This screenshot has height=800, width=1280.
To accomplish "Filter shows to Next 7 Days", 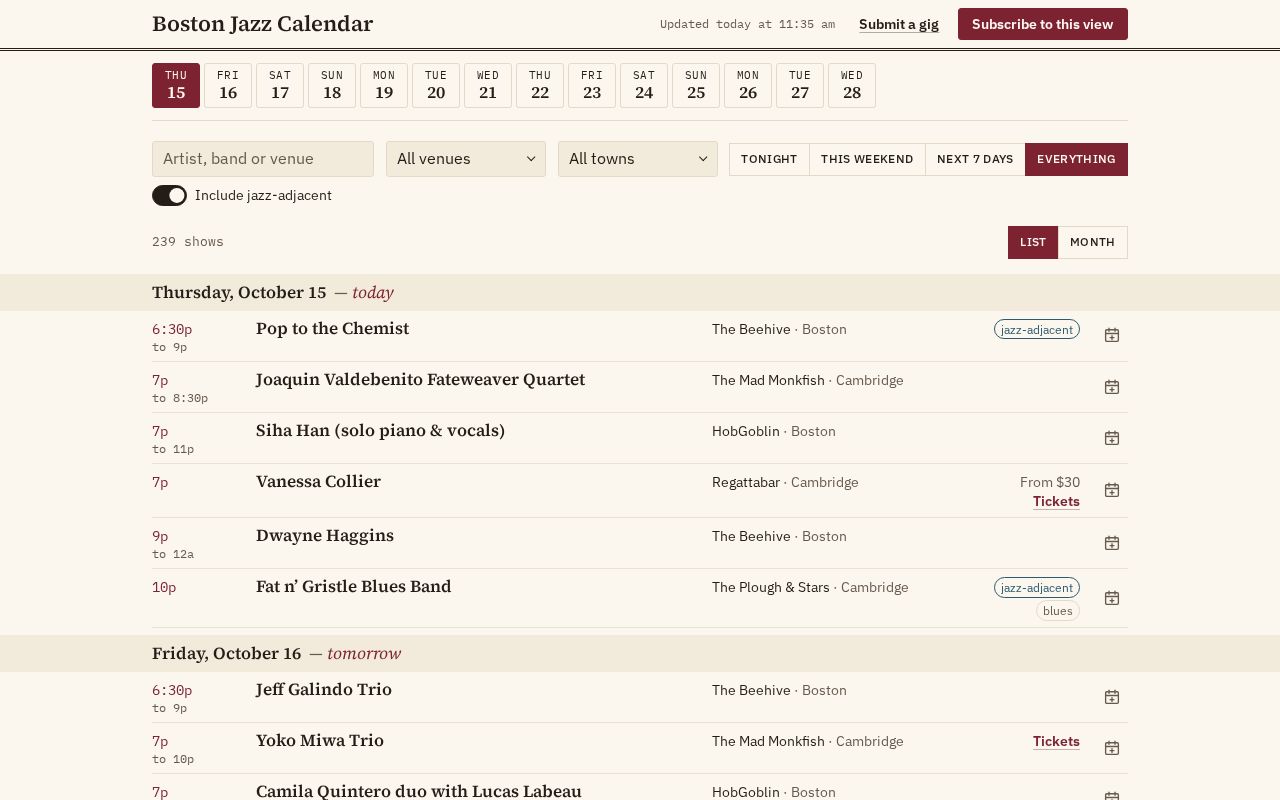I will click(975, 159).
